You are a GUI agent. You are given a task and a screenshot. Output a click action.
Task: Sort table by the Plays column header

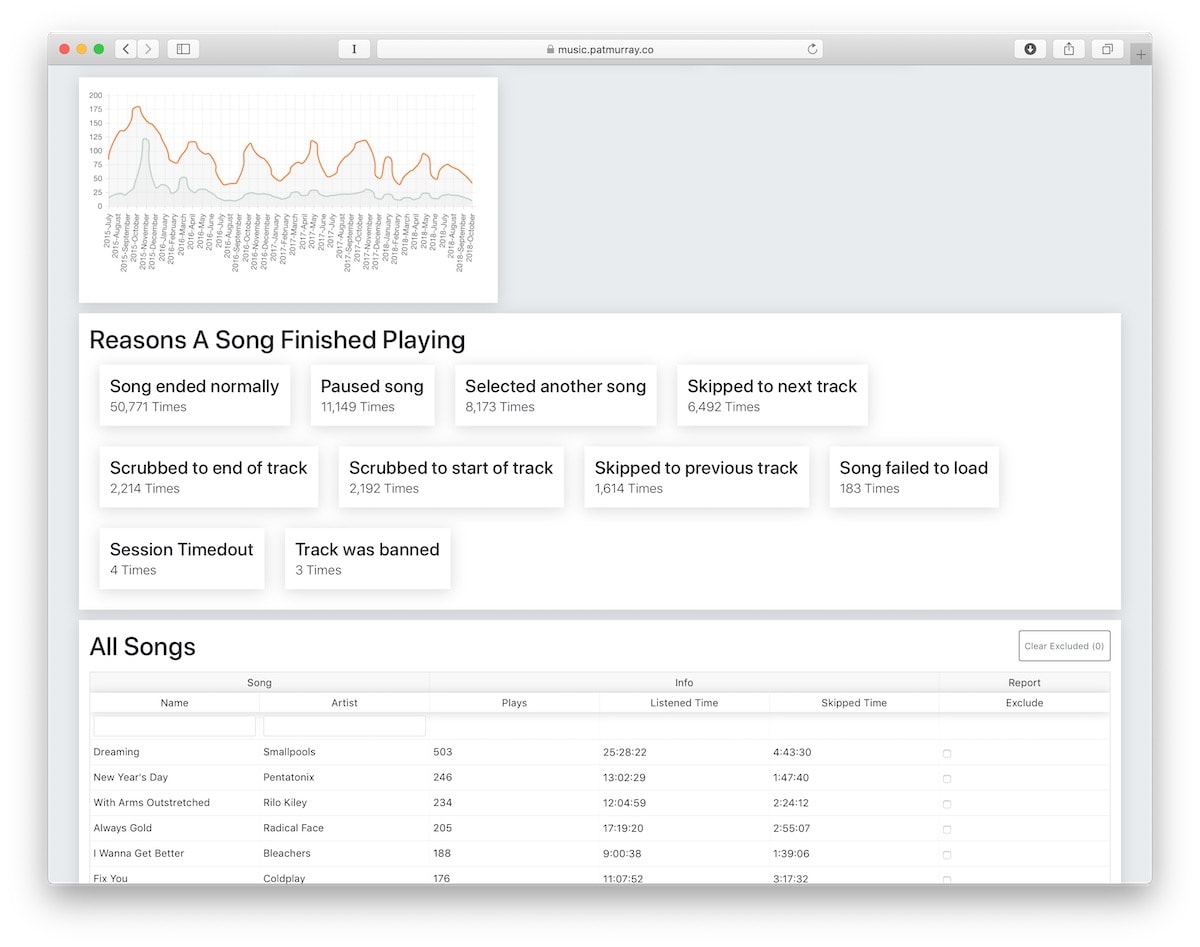[514, 703]
